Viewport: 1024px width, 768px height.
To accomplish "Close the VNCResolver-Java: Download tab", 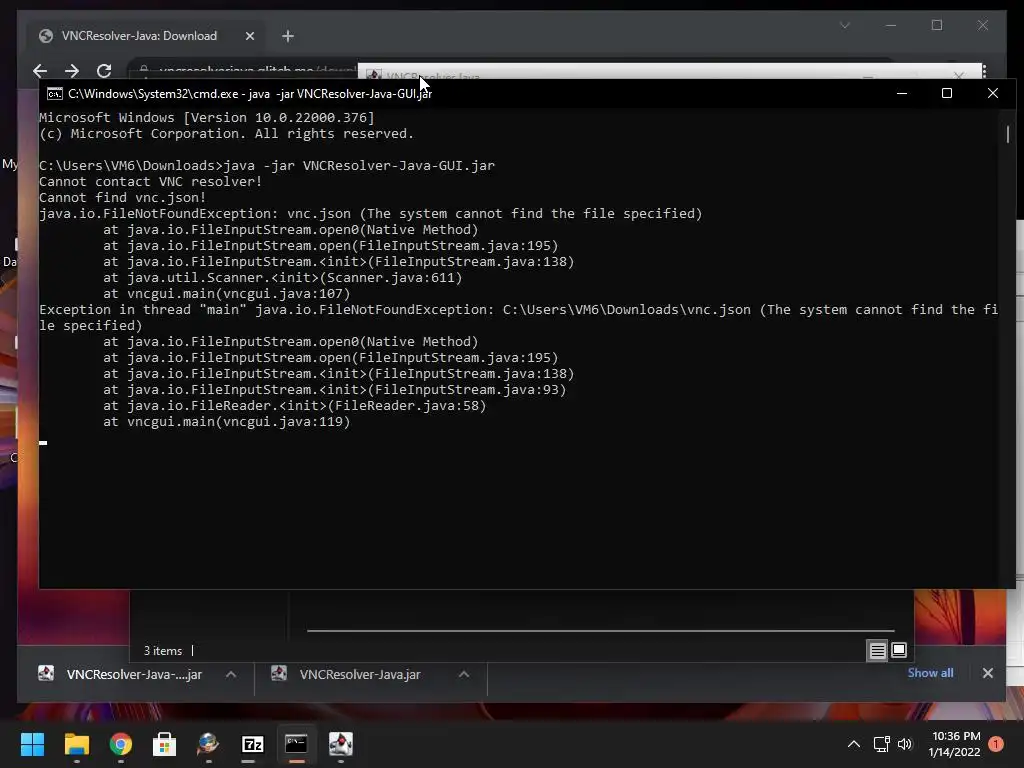I will click(249, 37).
